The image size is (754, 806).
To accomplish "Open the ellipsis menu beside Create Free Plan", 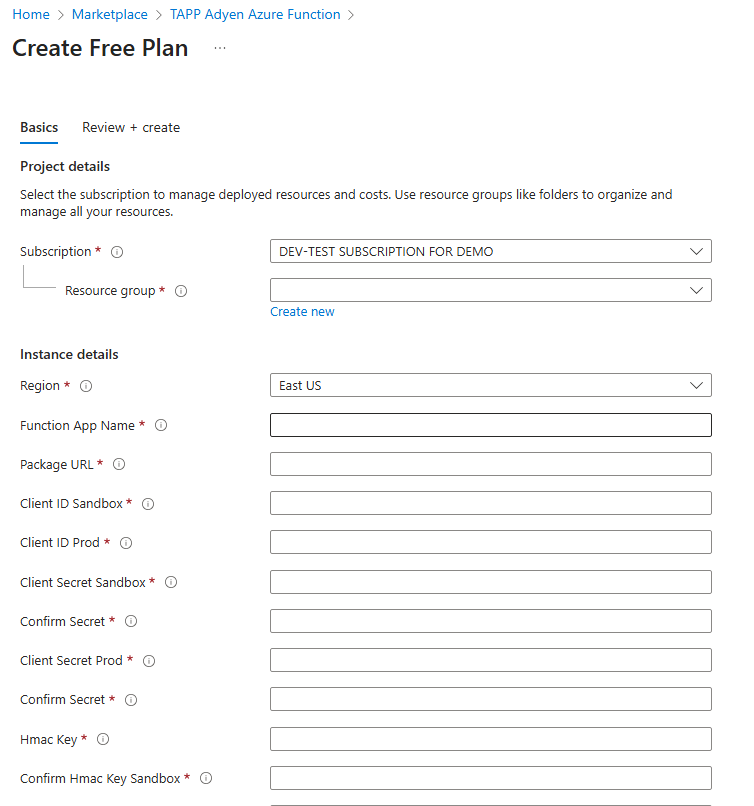I will (220, 48).
